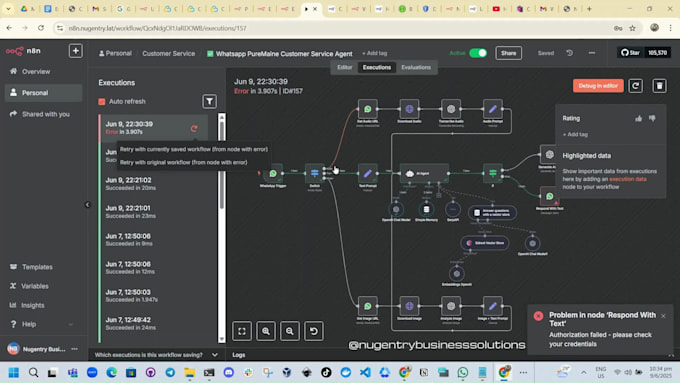
Task: Switch to the Evaluations tab
Action: 416,67
